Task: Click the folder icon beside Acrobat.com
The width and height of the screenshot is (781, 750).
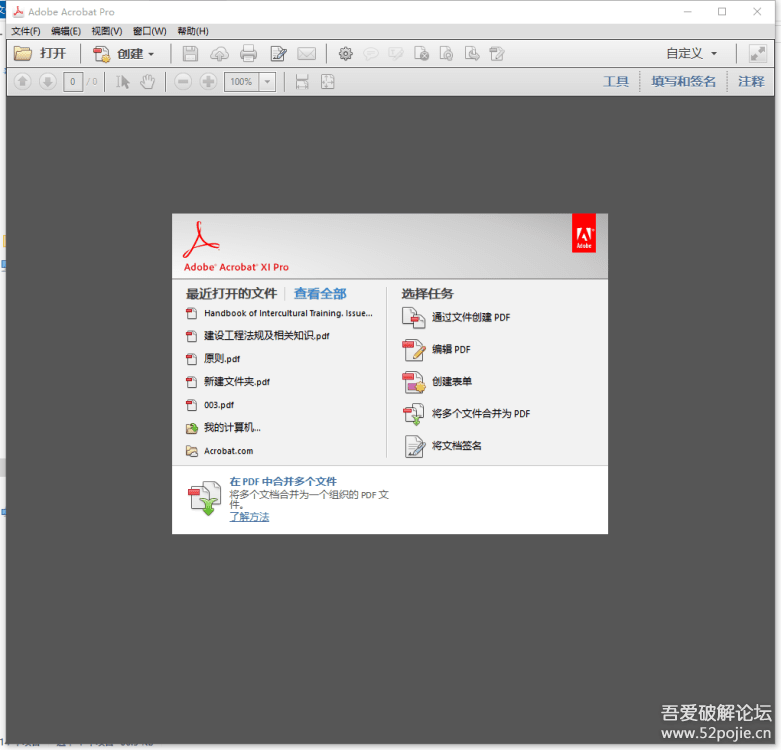Action: click(192, 451)
